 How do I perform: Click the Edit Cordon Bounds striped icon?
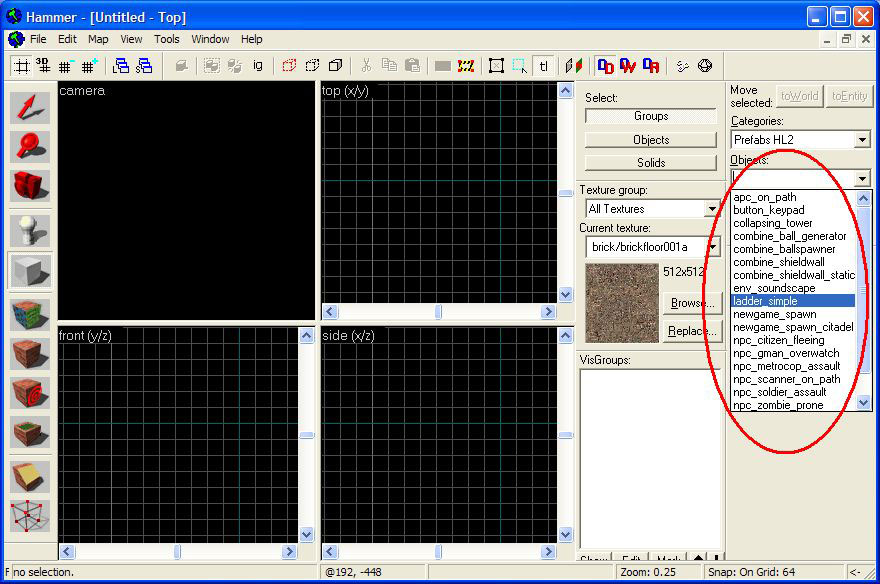coord(466,66)
